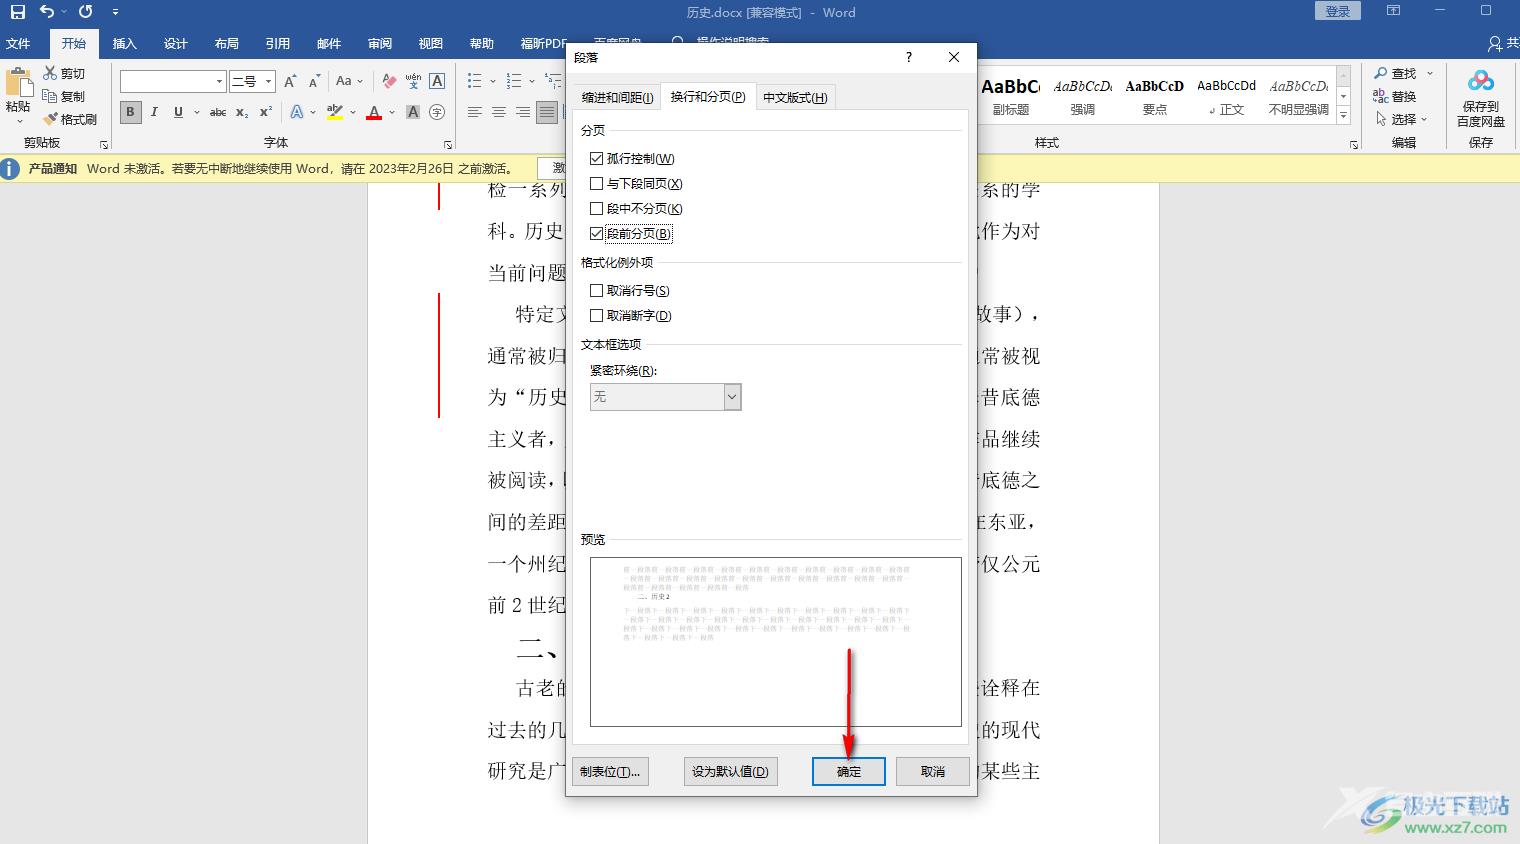Check the 取消行号(S) checkbox
Screen dimensions: 1520x844
(596, 290)
